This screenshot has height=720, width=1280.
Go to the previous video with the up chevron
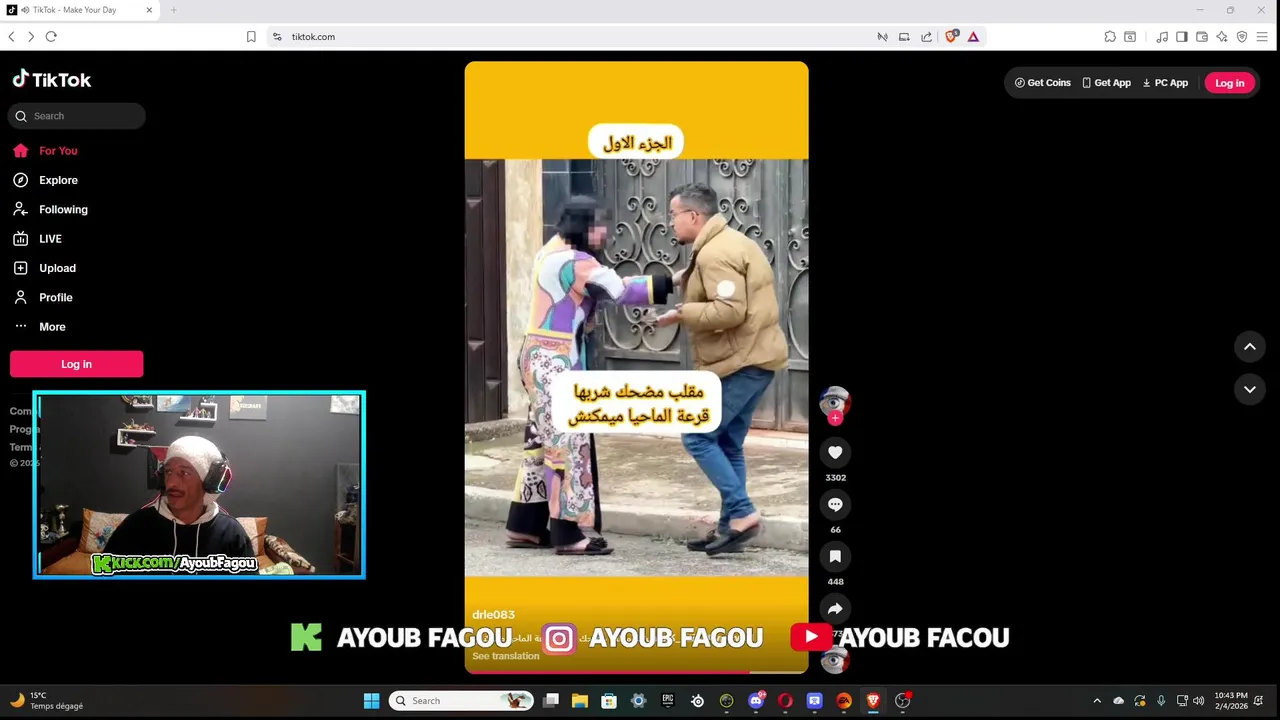tap(1250, 347)
